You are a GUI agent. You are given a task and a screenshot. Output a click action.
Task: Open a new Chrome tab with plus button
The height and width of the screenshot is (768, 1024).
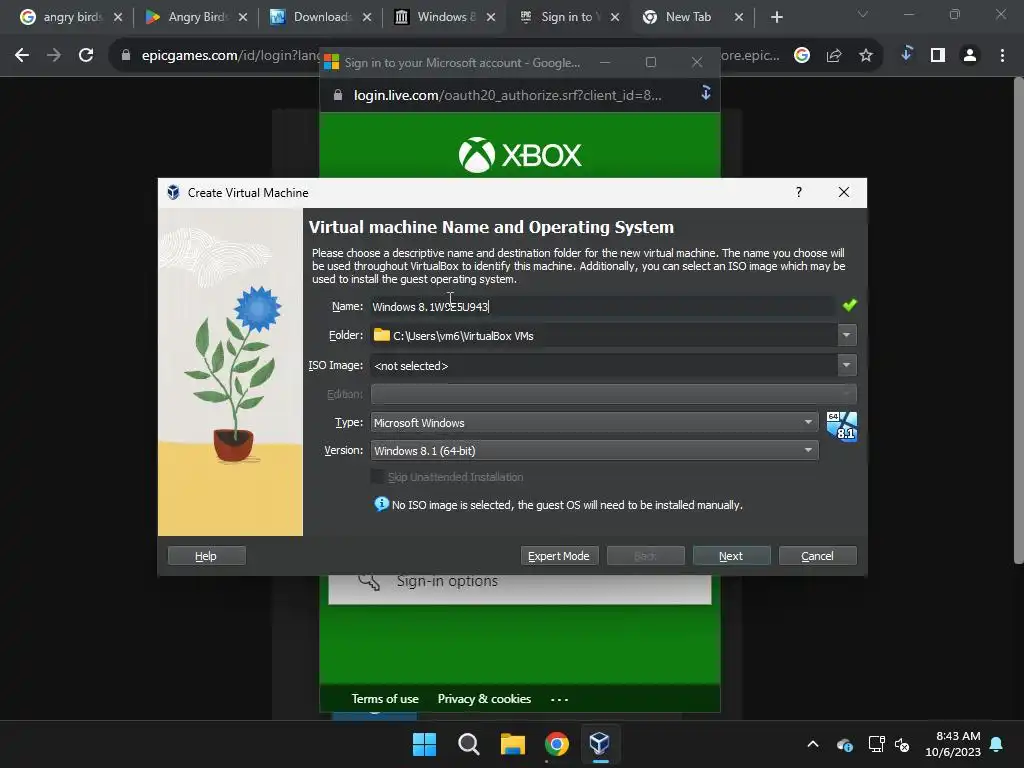point(776,17)
